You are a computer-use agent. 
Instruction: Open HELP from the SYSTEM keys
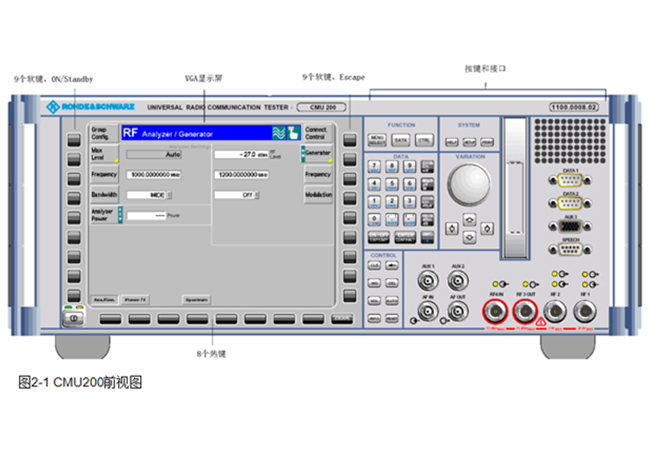click(x=452, y=142)
